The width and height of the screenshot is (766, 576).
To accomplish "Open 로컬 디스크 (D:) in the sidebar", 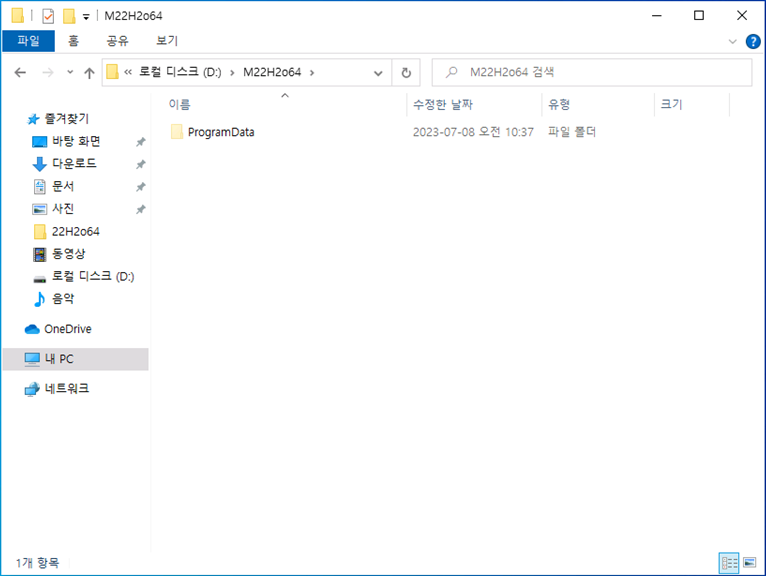I will 93,276.
